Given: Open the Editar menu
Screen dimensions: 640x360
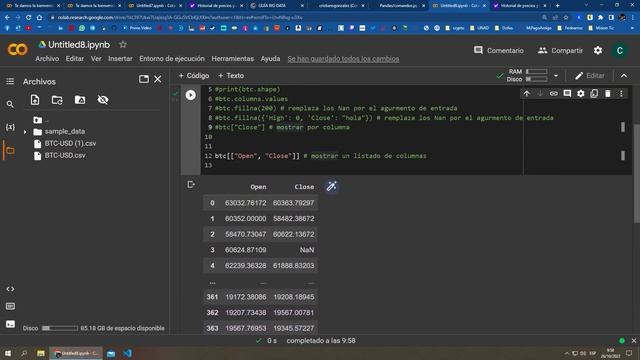Looking at the screenshot, I should coord(75,59).
